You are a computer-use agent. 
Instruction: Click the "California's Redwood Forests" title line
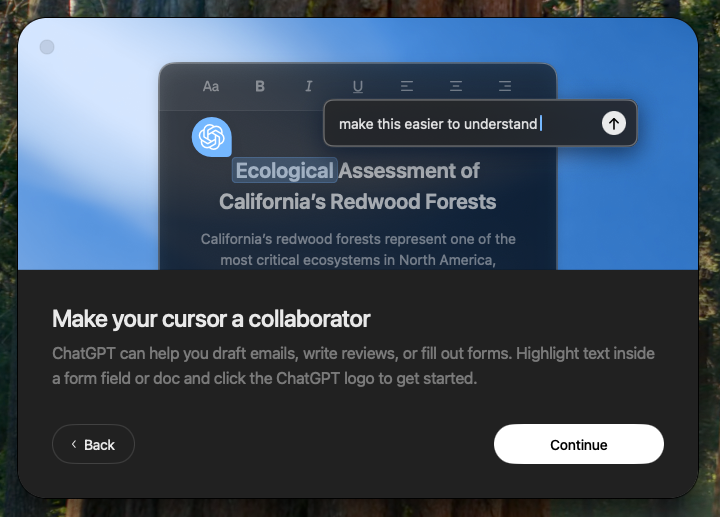pos(357,201)
